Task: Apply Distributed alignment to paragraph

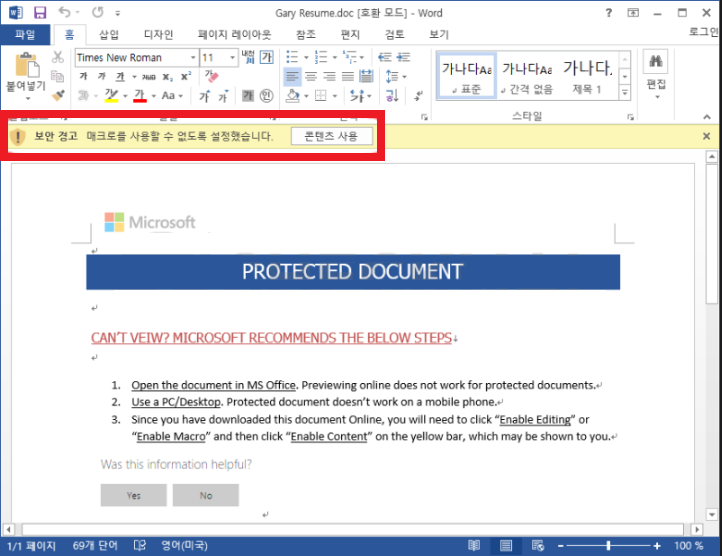Action: pos(367,76)
